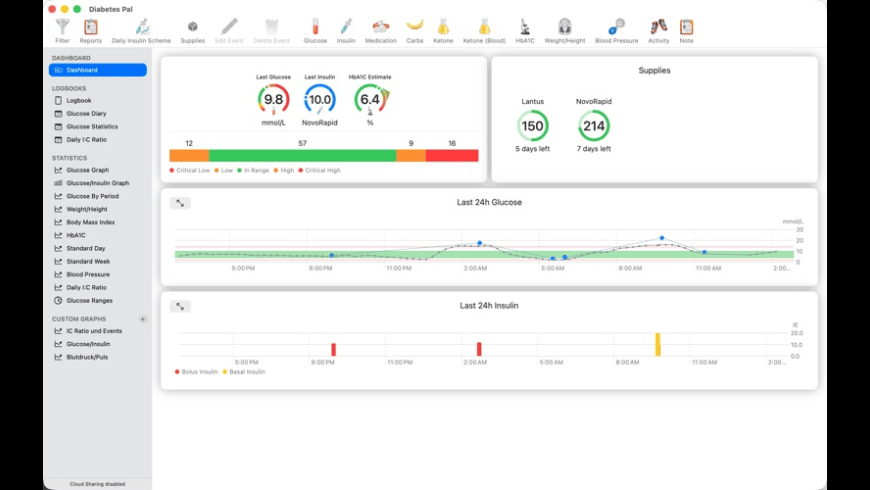Open the Filter tool
The width and height of the screenshot is (870, 490).
62,31
